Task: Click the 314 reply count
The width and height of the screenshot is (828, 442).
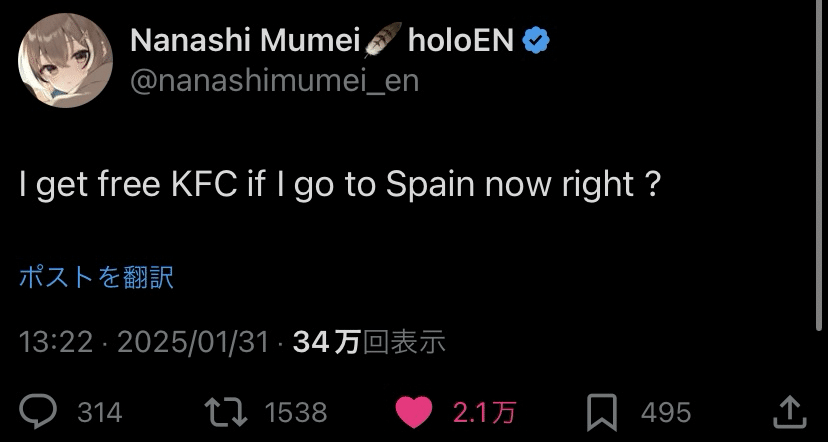Action: tap(100, 412)
